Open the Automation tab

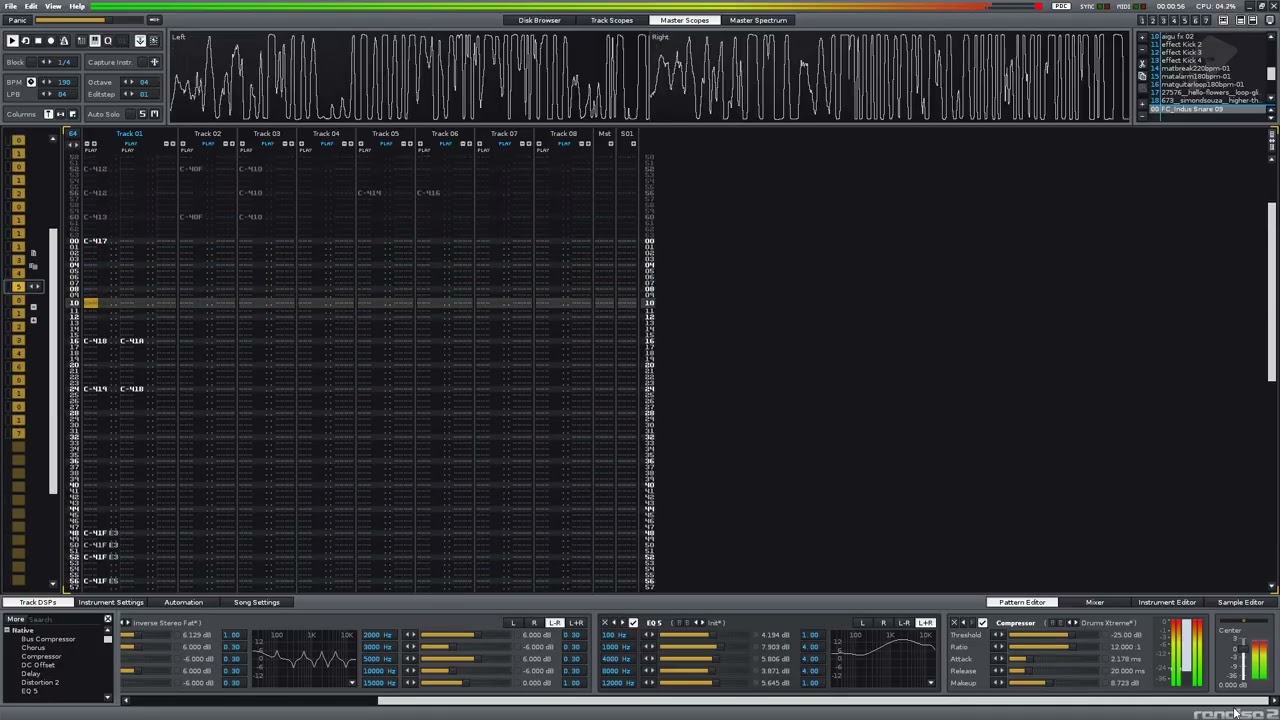click(x=183, y=602)
